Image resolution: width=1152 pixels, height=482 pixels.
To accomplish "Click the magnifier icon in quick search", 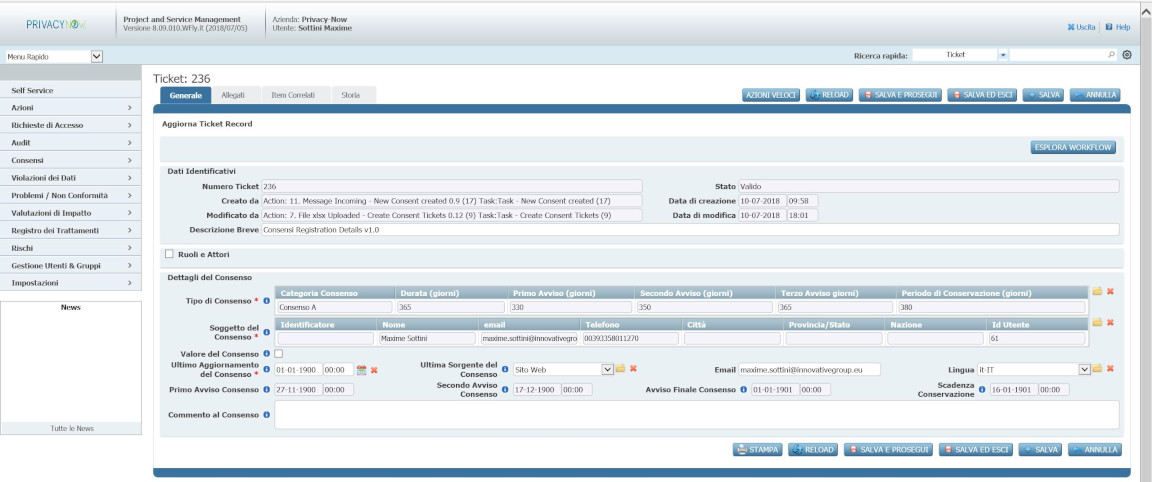I will click(x=1112, y=55).
